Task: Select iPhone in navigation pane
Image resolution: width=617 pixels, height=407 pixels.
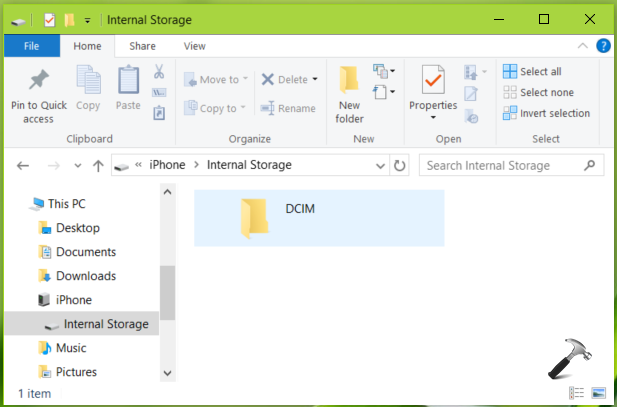Action: (65, 300)
